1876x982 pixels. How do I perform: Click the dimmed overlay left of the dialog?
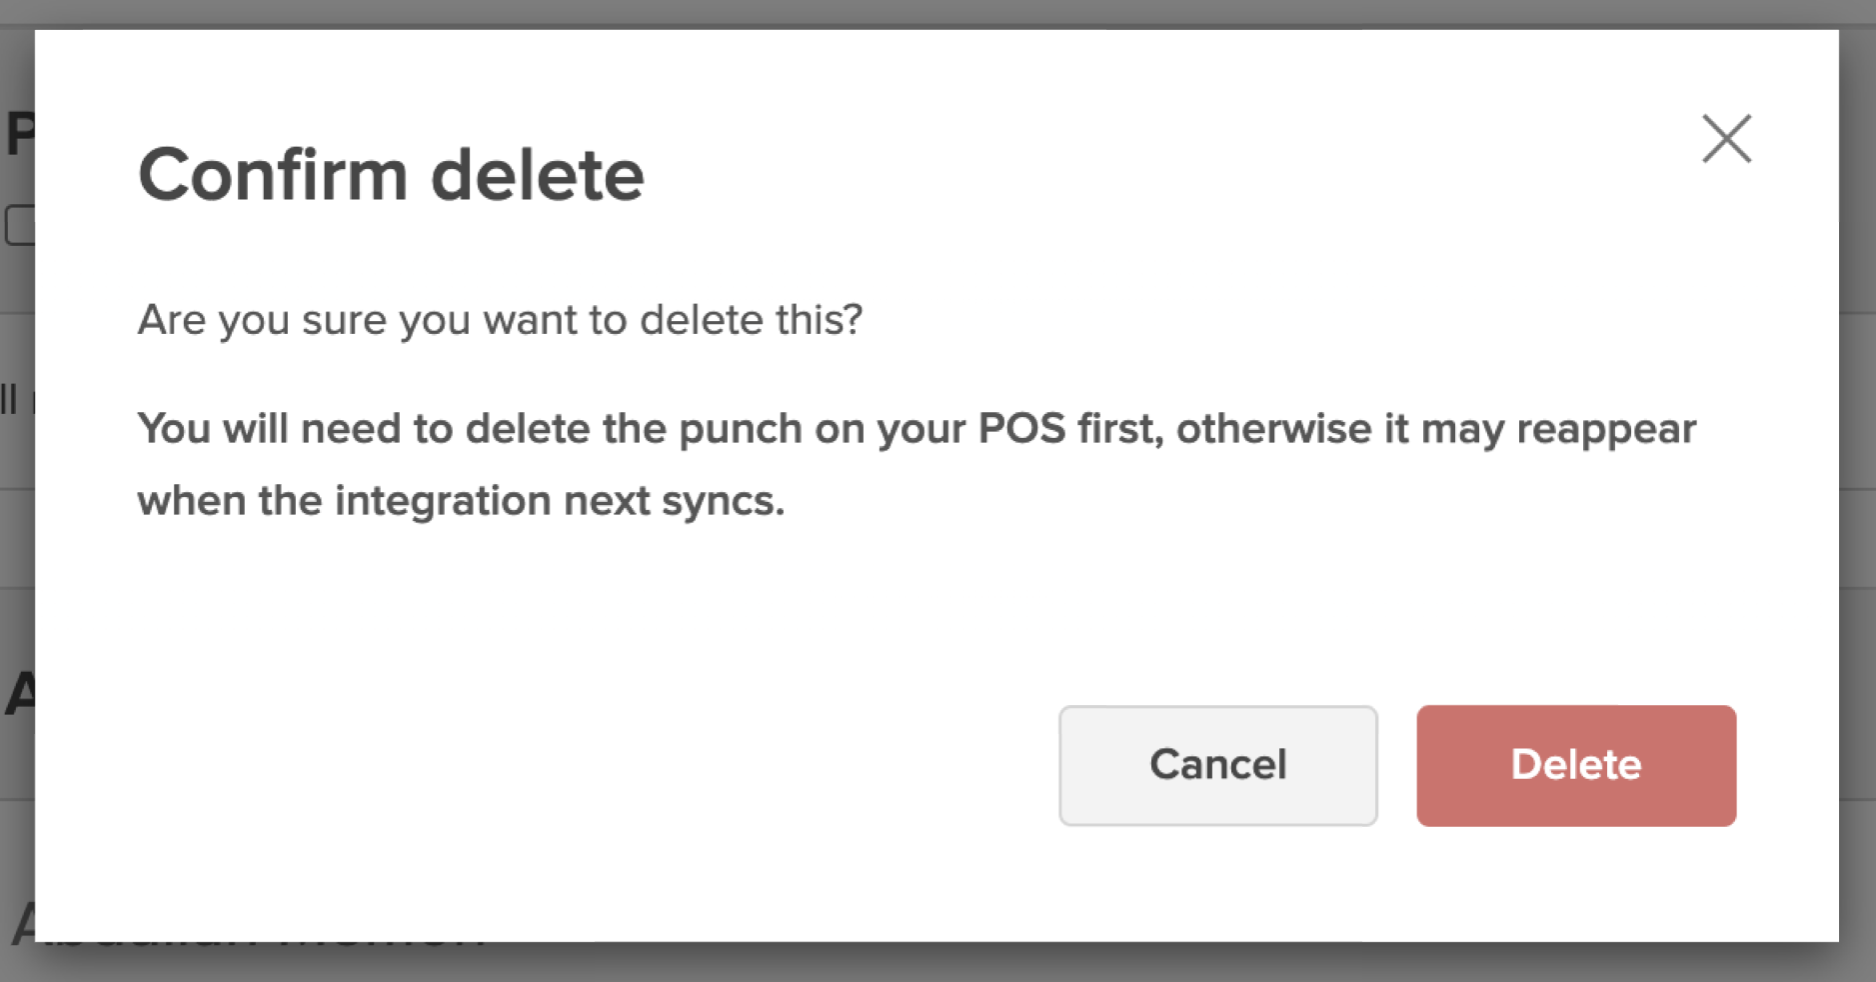click(16, 540)
